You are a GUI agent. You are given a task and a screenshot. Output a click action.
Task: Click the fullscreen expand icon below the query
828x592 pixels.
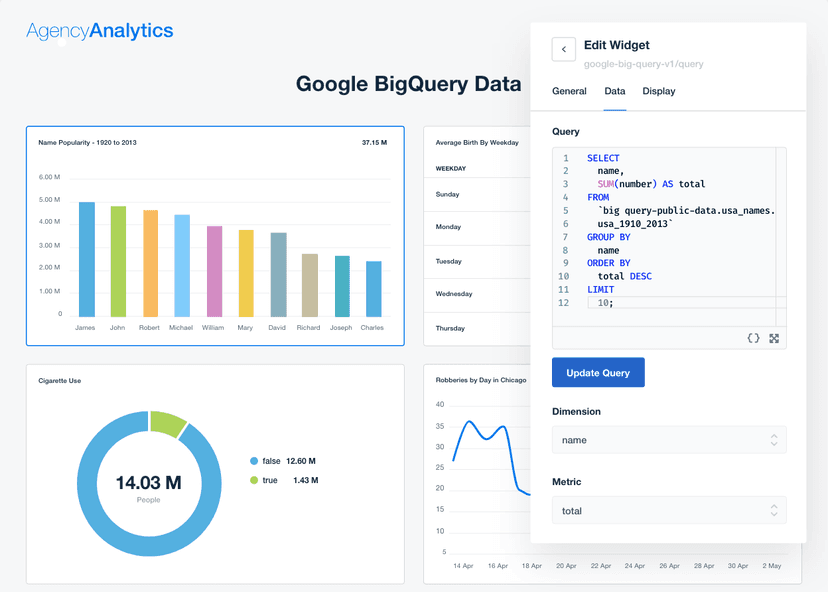point(775,338)
